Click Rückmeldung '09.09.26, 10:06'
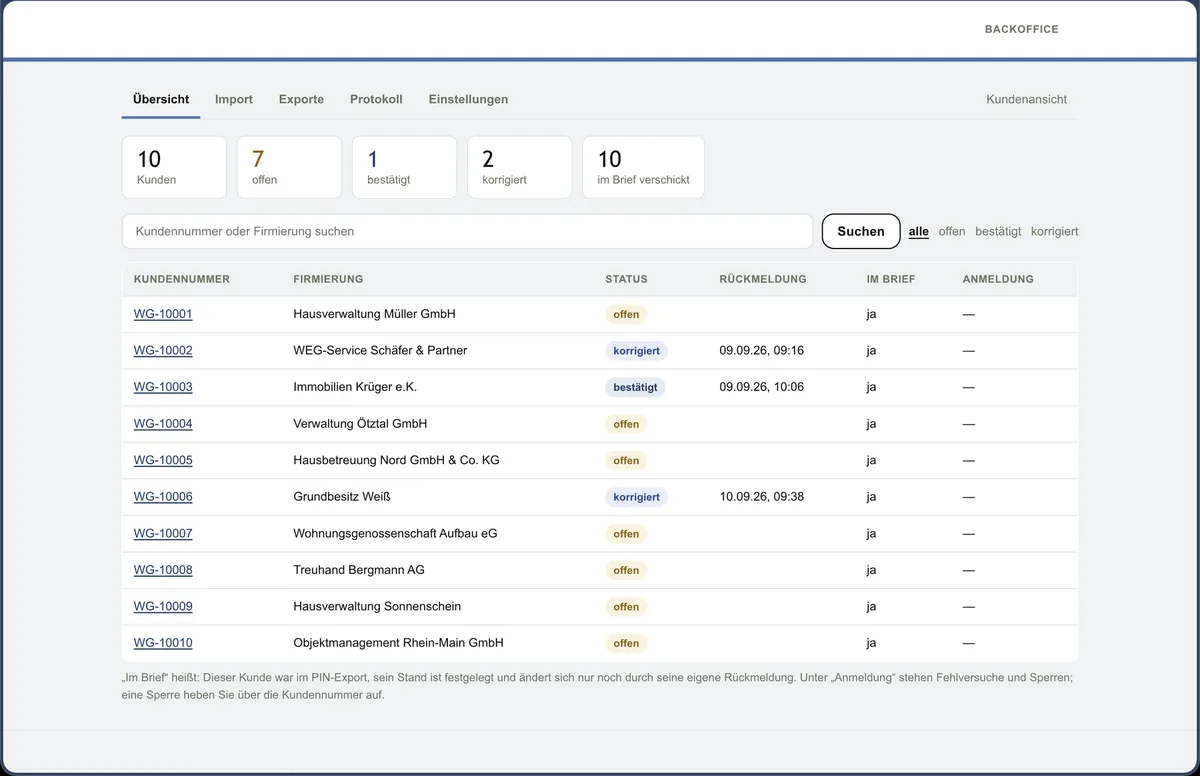Screen dimensions: 1200x776 [x=761, y=387]
